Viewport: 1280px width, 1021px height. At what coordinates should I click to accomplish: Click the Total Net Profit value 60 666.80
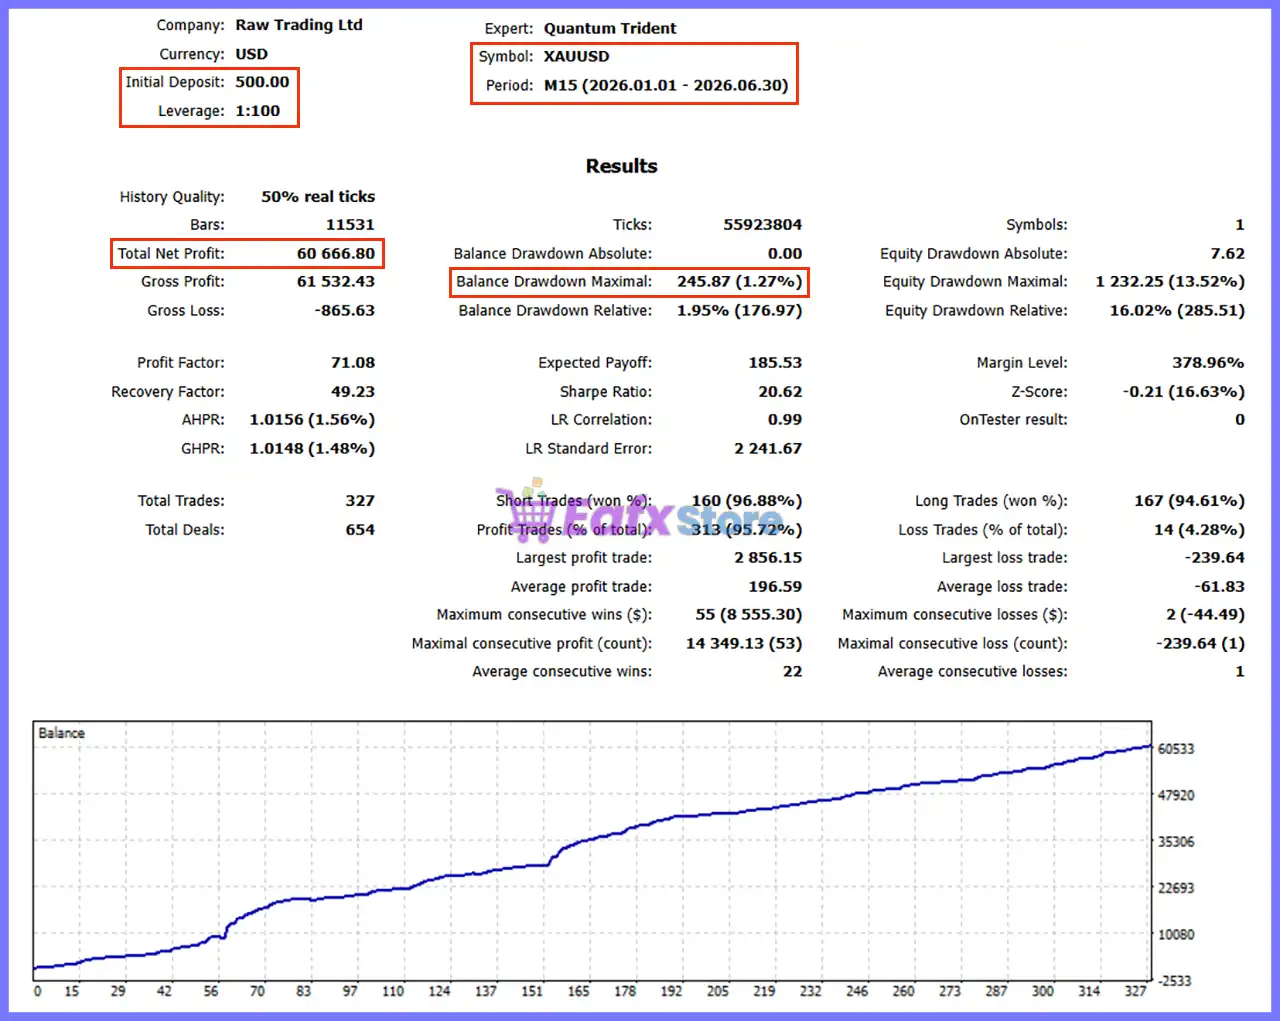(336, 254)
